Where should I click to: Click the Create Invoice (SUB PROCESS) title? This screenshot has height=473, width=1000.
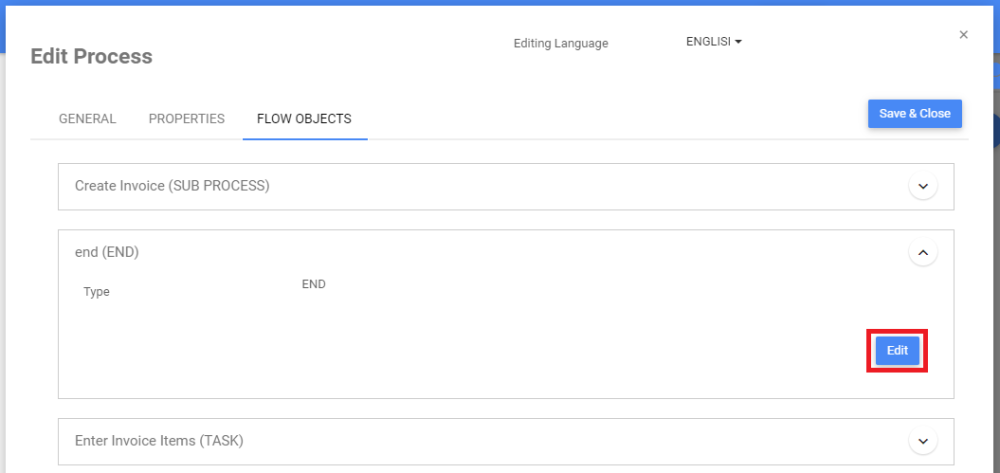pyautogui.click(x=172, y=186)
